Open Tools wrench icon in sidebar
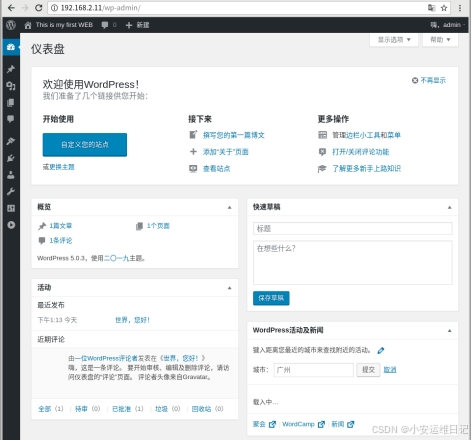 11,191
